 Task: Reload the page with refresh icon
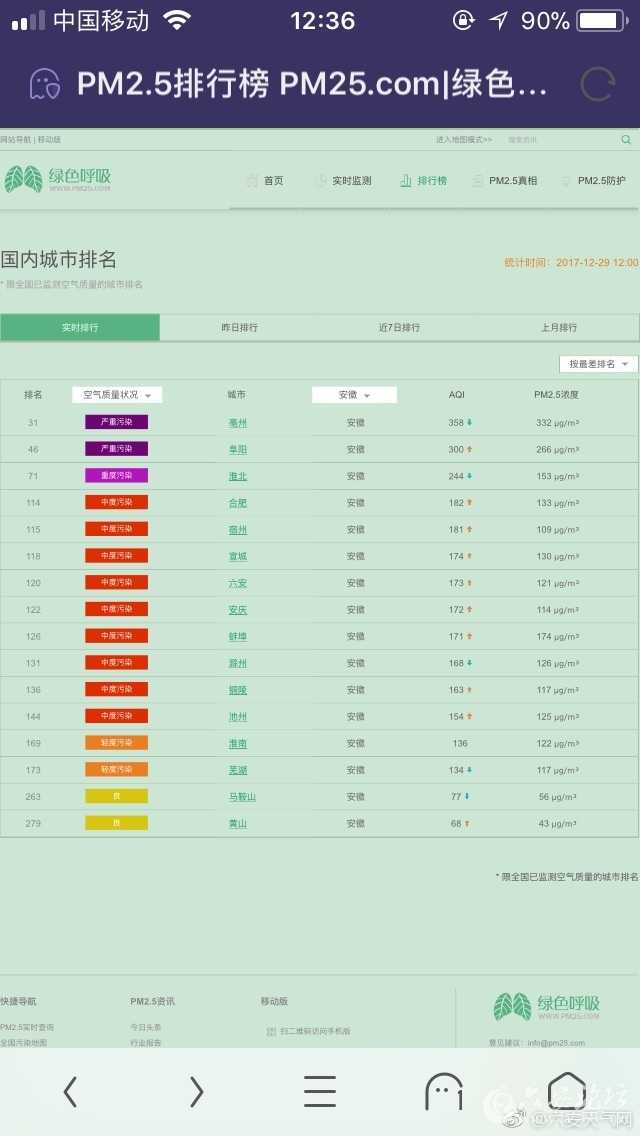597,85
